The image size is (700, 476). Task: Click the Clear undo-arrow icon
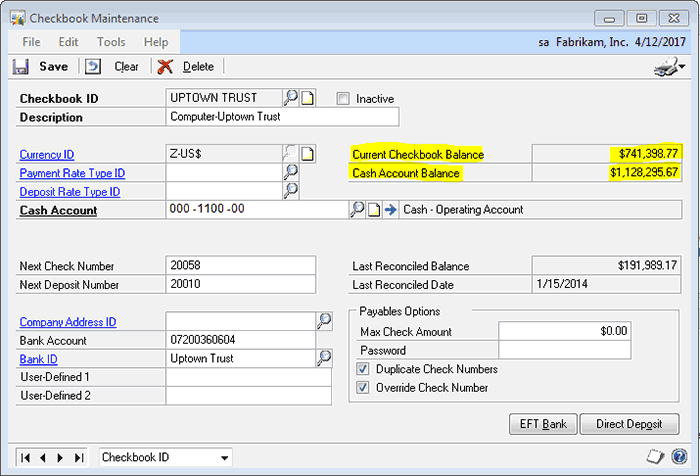click(x=93, y=67)
